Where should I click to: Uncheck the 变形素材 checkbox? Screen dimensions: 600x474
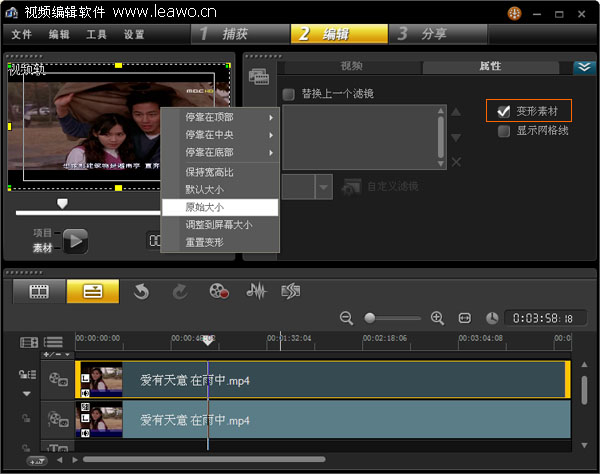coord(504,111)
